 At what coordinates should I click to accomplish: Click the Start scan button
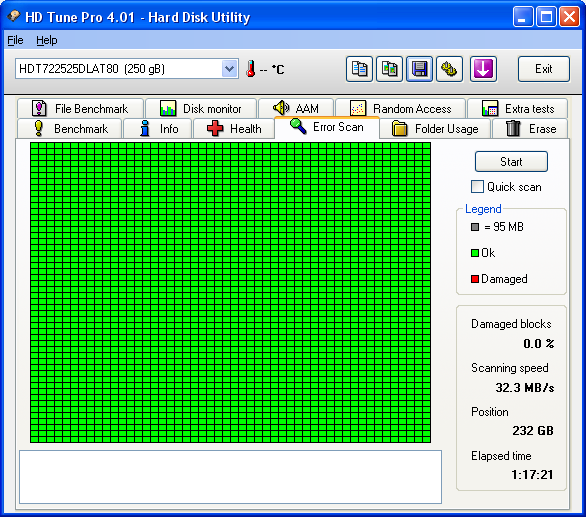point(511,161)
